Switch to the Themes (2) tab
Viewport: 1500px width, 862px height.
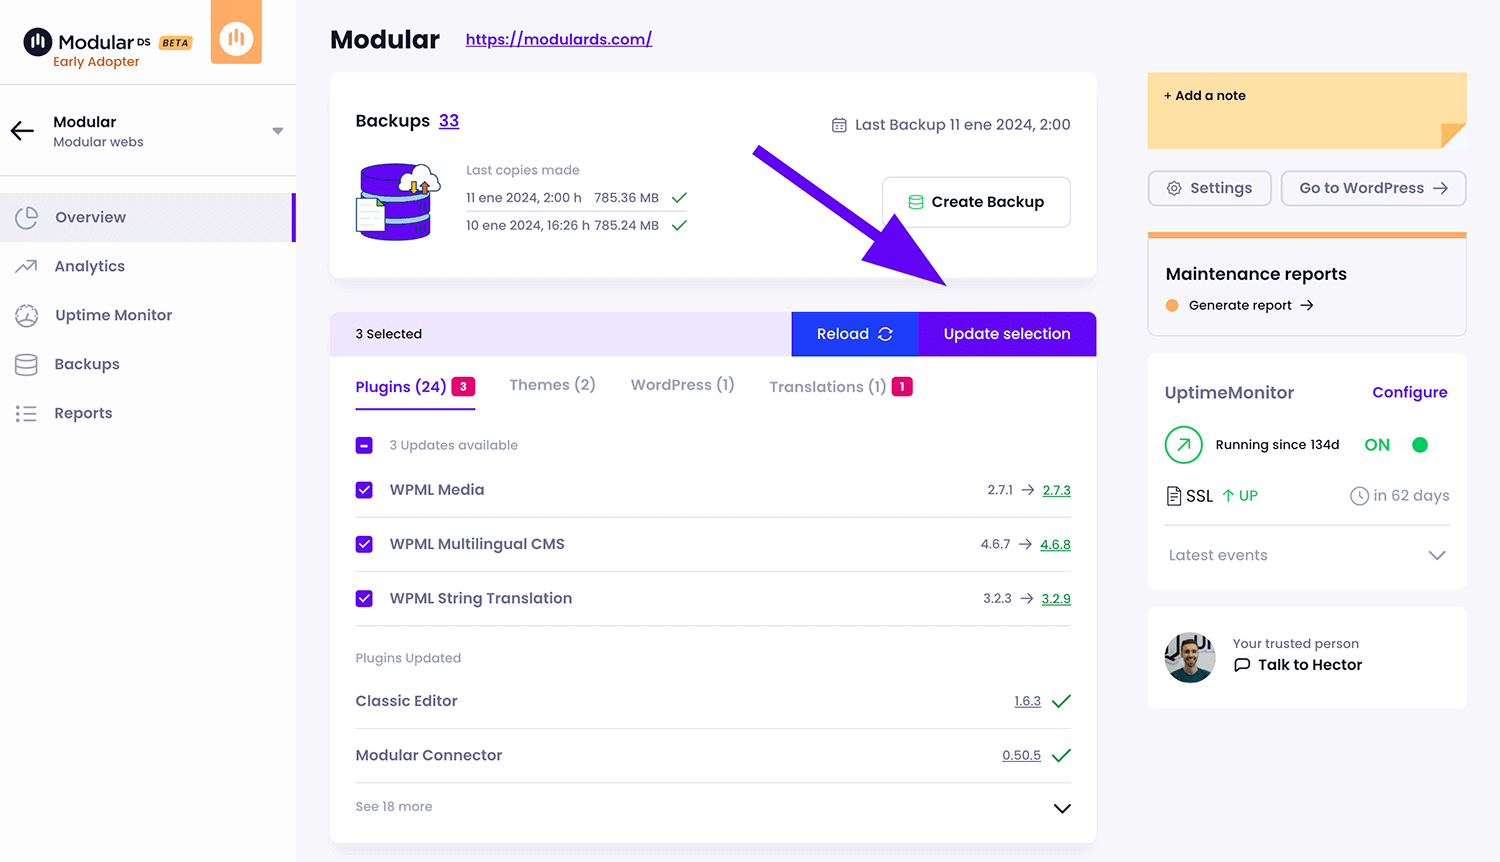click(x=552, y=385)
